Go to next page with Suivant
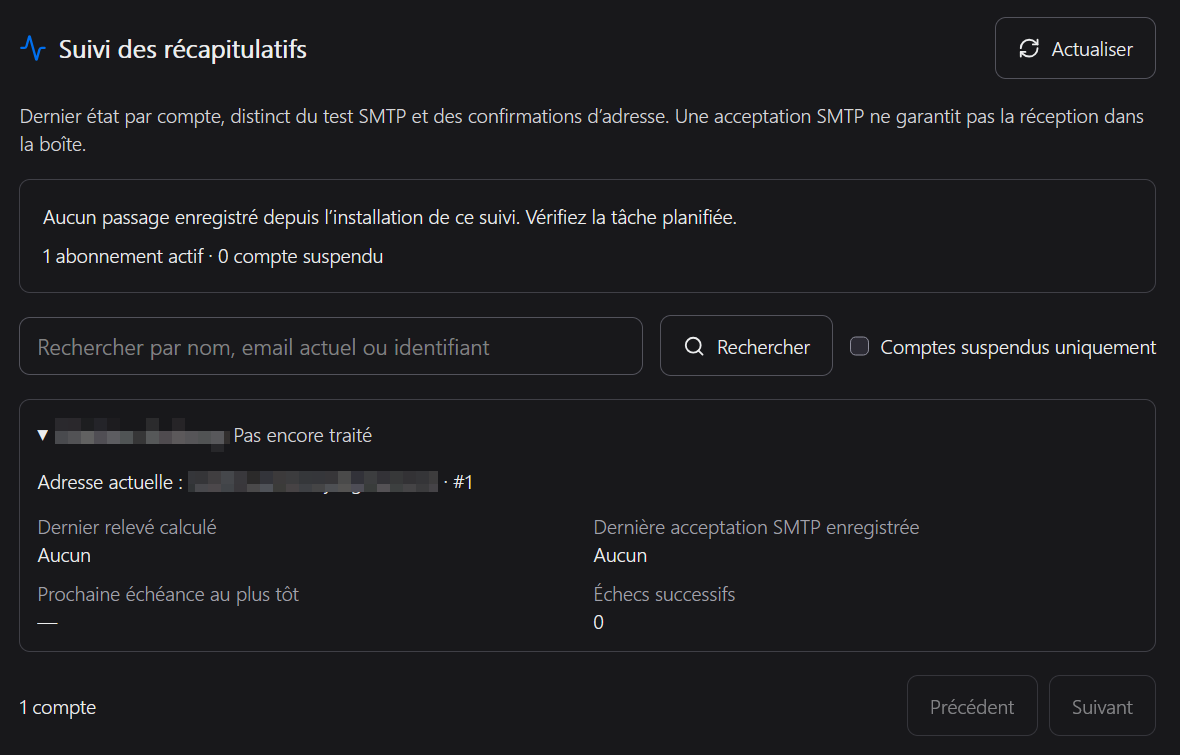 pyautogui.click(x=1102, y=706)
